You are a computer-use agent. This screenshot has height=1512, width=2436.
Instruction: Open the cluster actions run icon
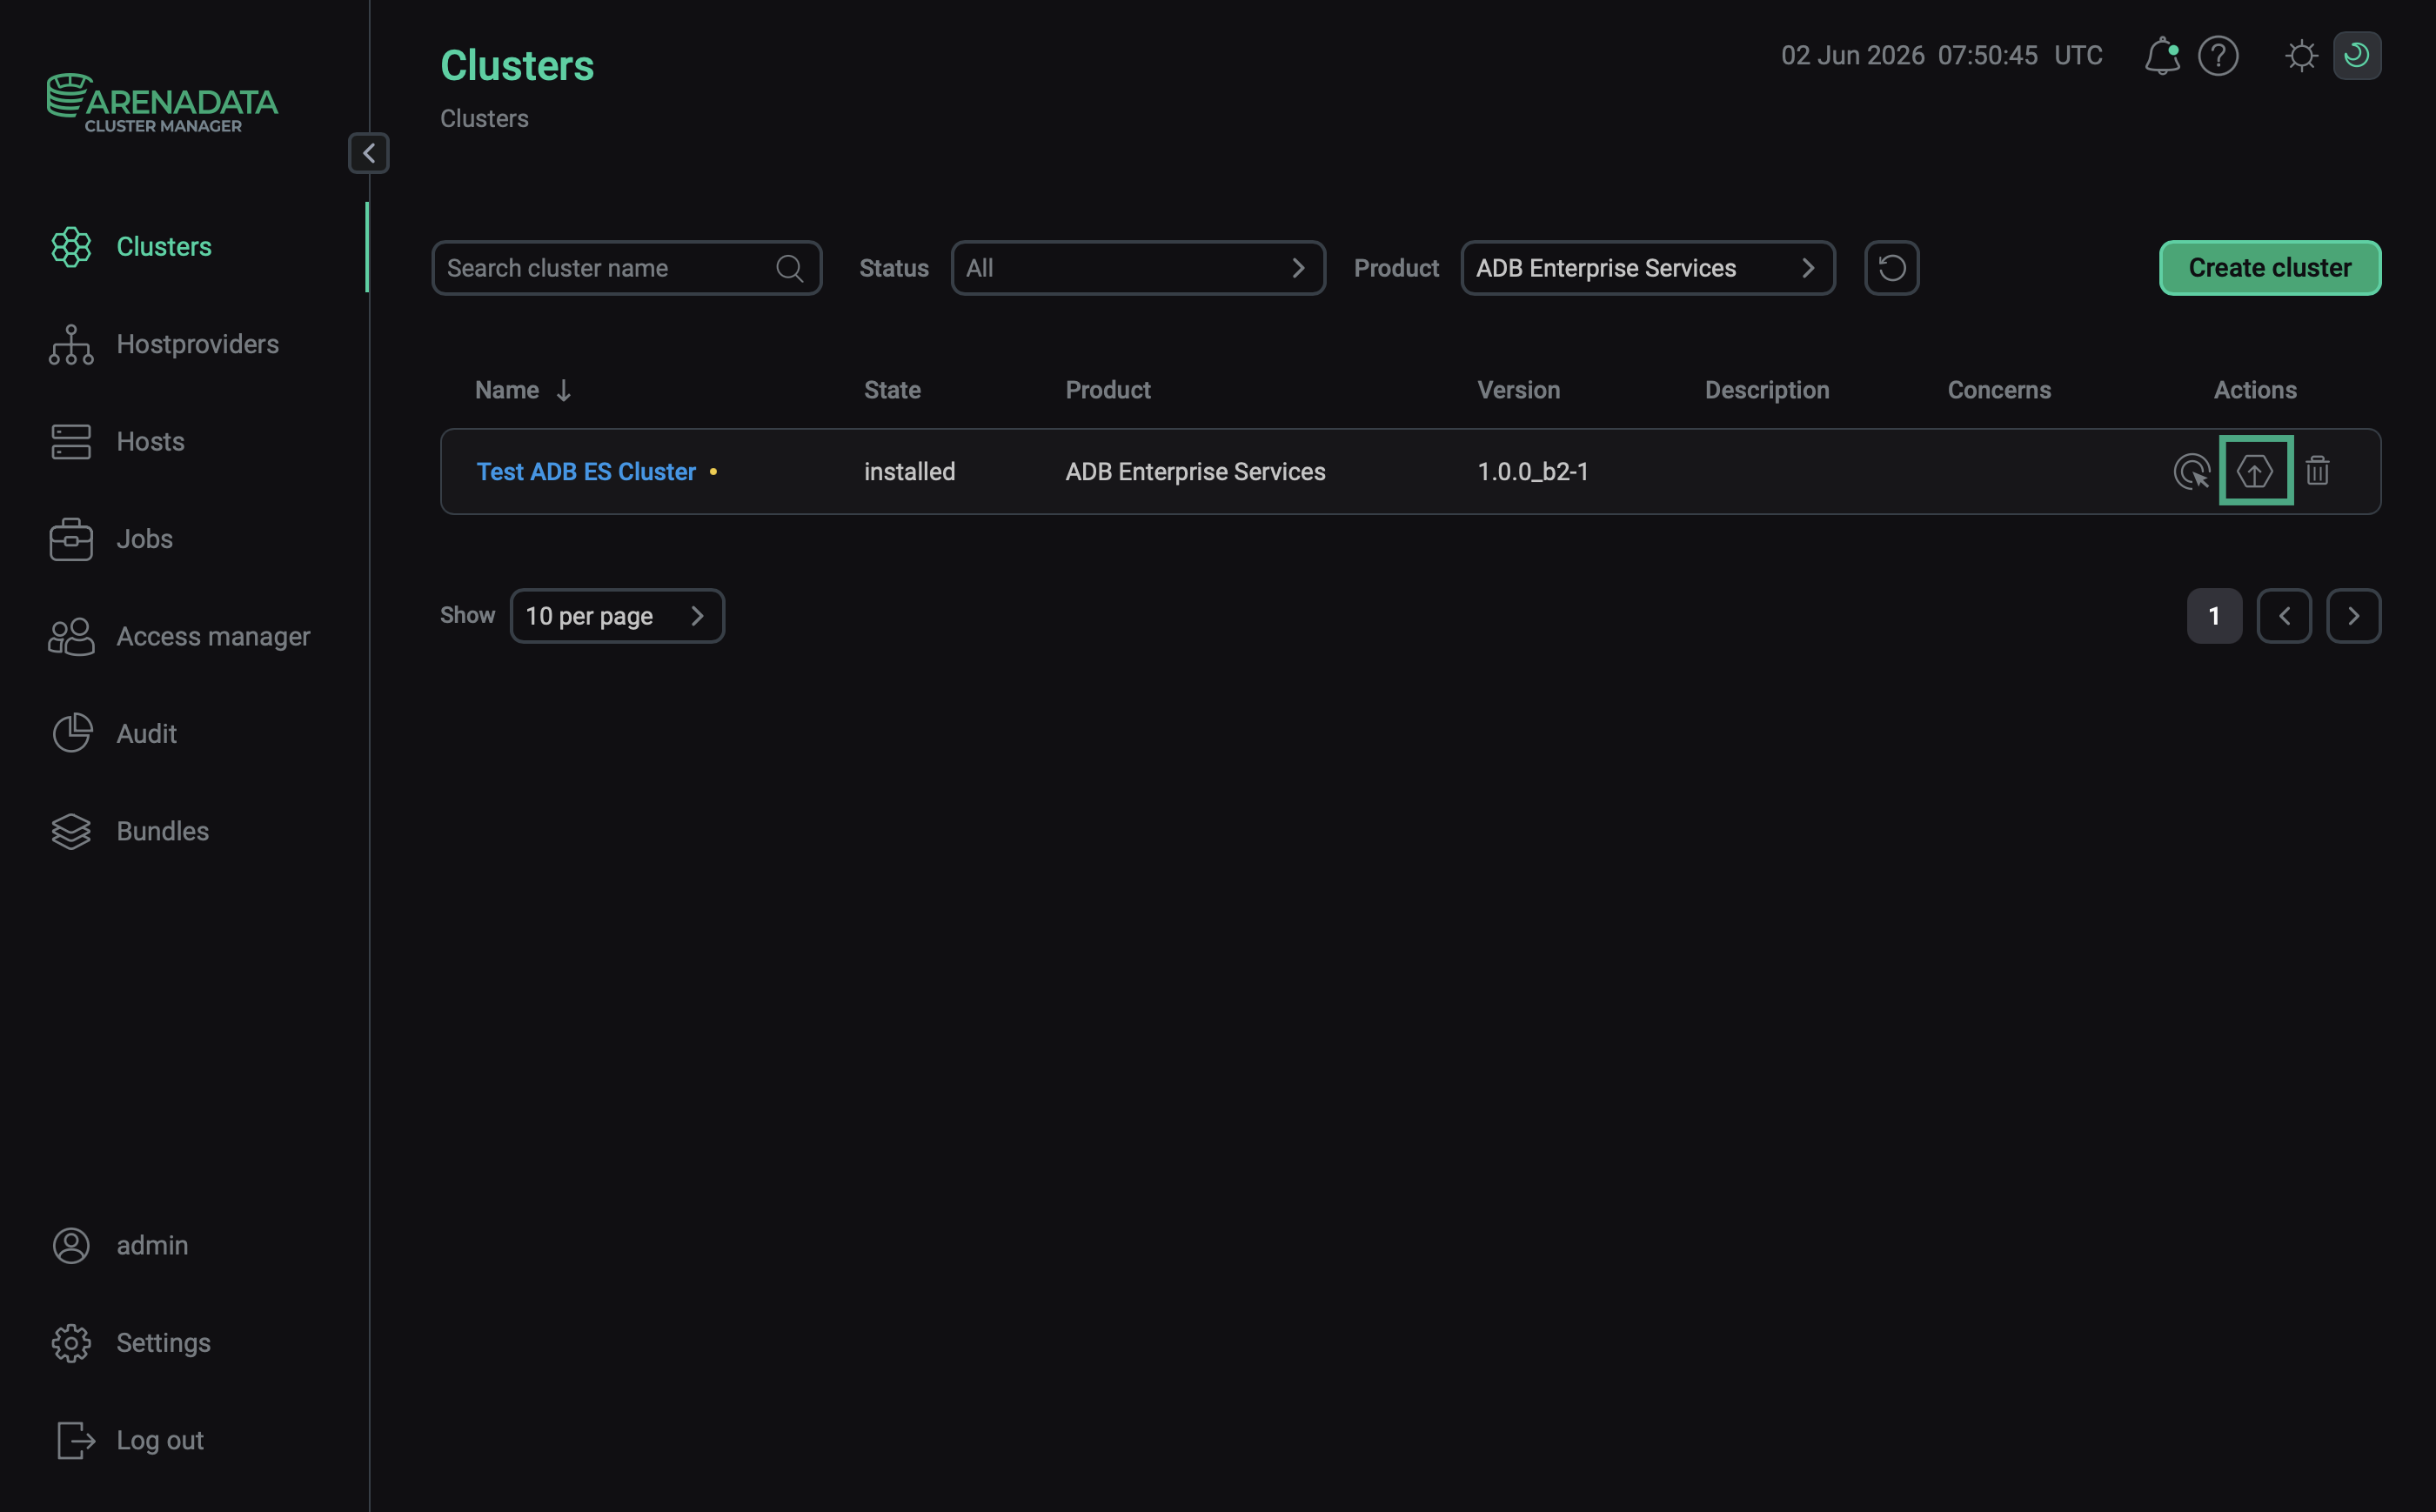[2191, 471]
